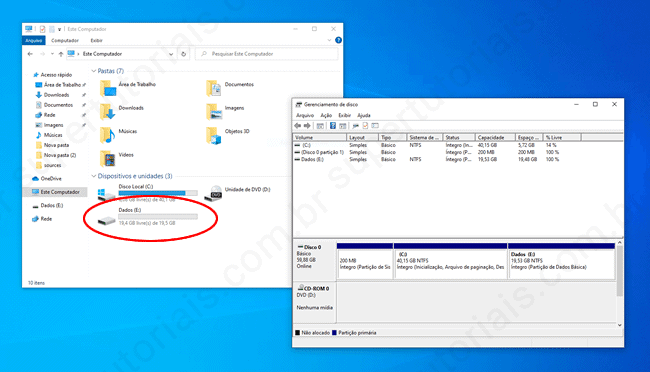650x372 pixels.
Task: Select the (C:) 40,15 GB NTFS partition block
Action: [450, 261]
